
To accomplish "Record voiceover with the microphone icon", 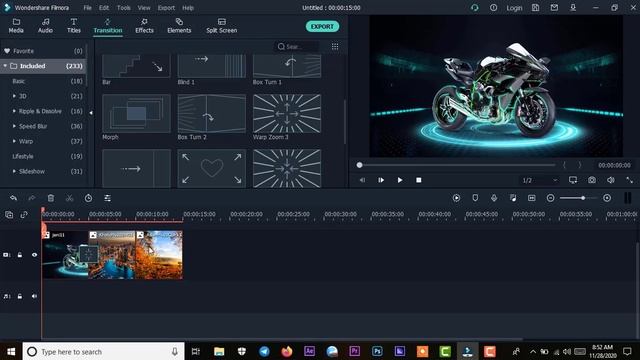I will pos(494,198).
